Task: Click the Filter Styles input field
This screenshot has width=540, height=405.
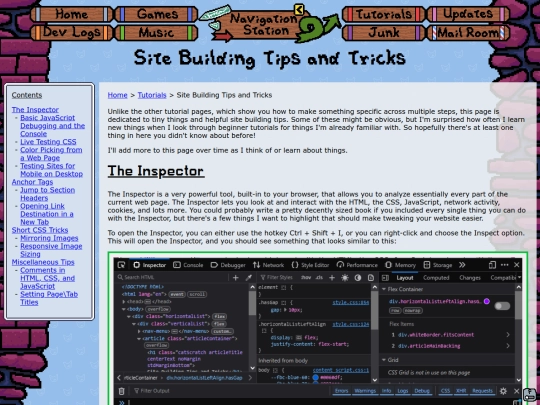Action: [x=279, y=278]
